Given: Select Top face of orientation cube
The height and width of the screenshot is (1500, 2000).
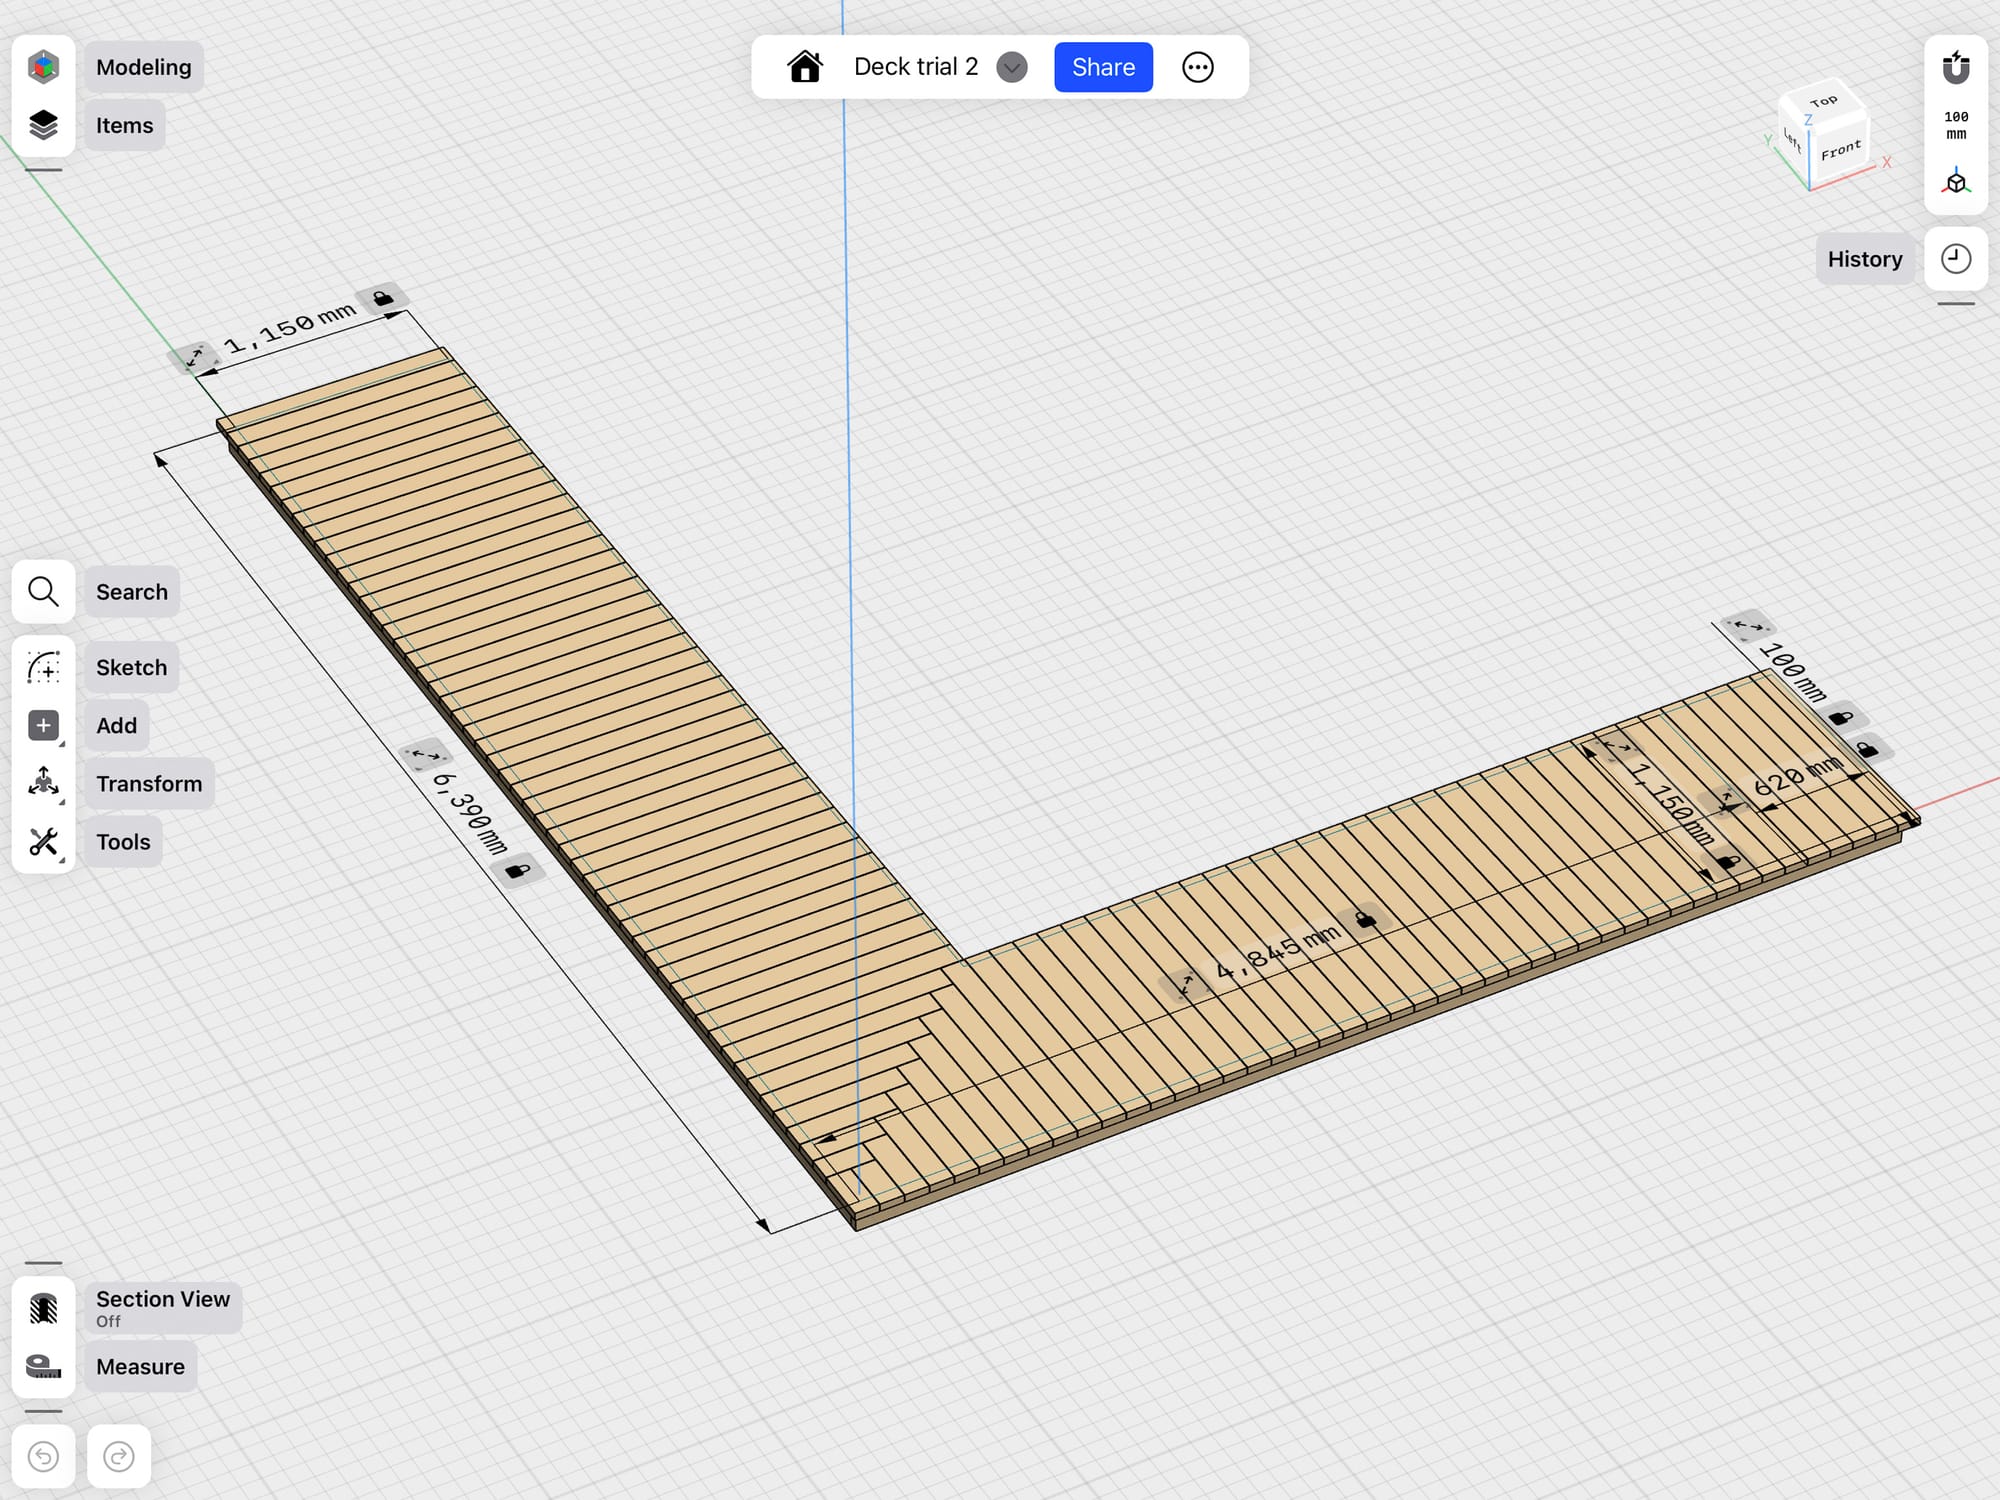Looking at the screenshot, I should (1822, 101).
